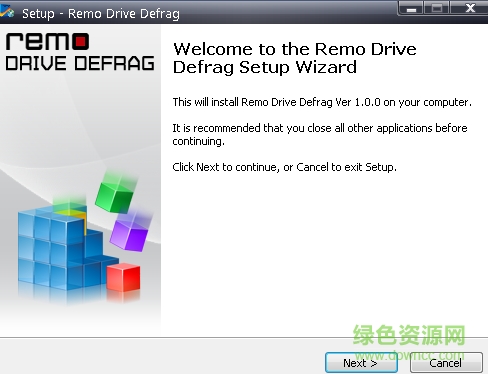Image resolution: width=488 pixels, height=374 pixels.
Task: Click the "Welcome to the Remo Drive Defrag Setup Wizard" heading
Action: pyautogui.click(x=295, y=58)
